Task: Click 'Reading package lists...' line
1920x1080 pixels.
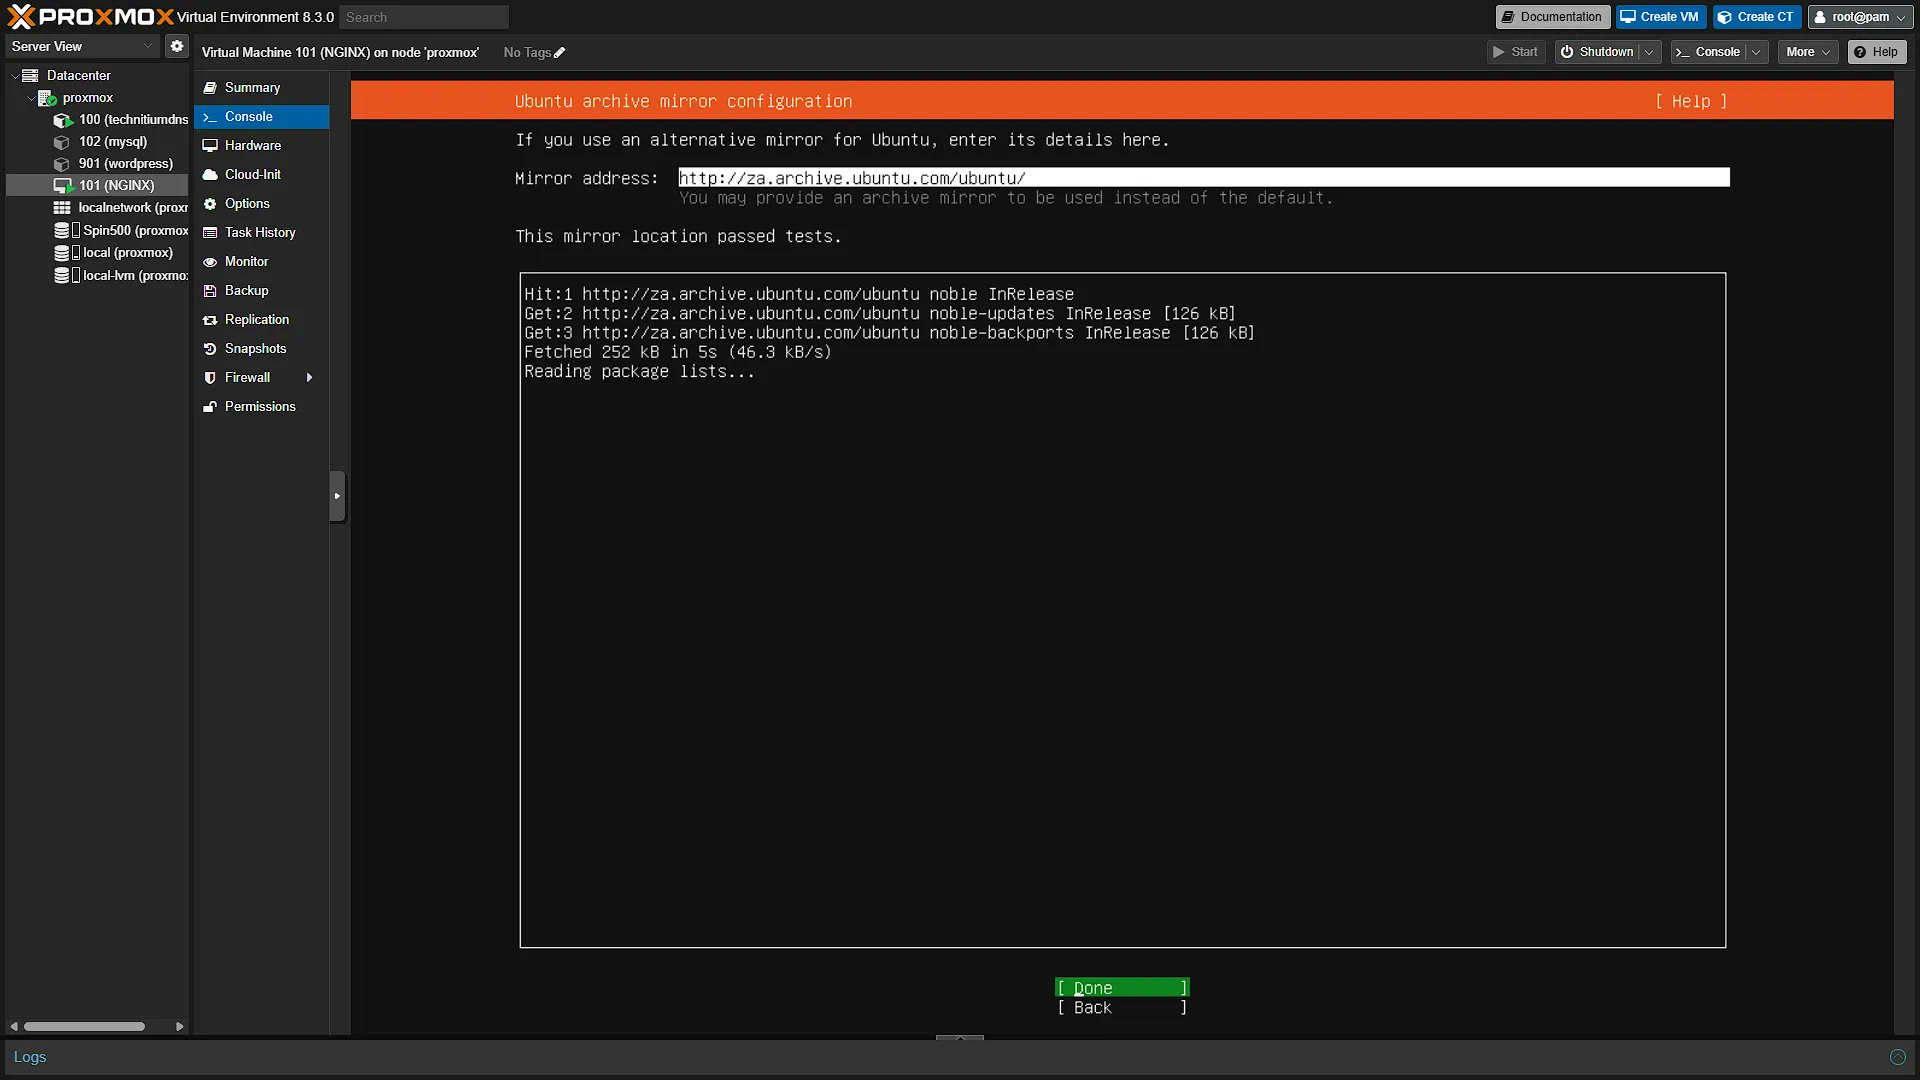Action: 639,372
